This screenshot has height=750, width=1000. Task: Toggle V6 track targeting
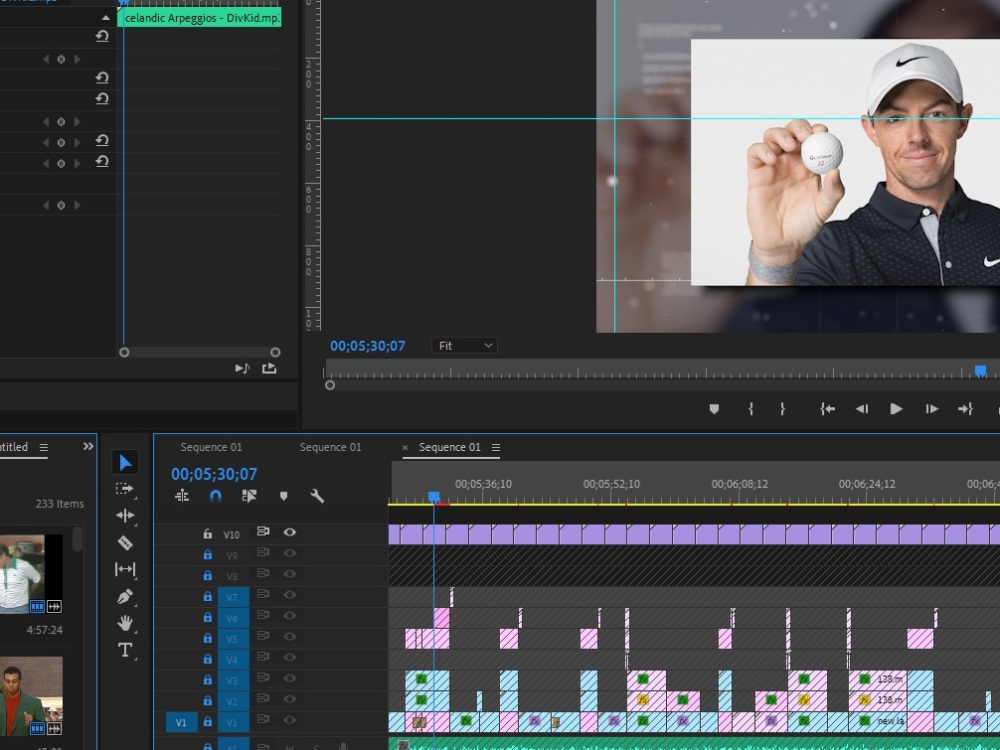coord(233,618)
